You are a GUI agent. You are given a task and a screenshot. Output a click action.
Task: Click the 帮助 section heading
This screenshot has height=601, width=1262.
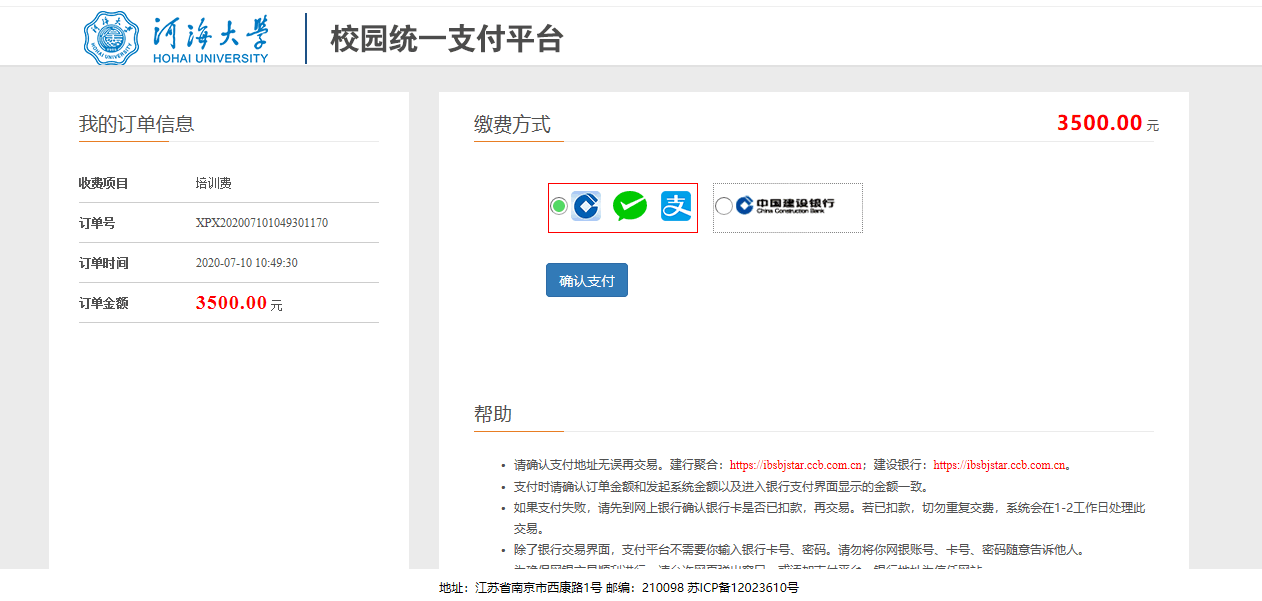click(493, 414)
